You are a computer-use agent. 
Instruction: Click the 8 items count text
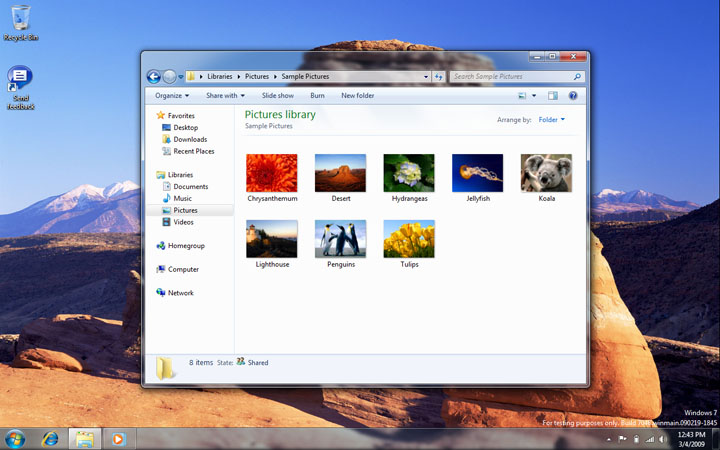pos(201,362)
